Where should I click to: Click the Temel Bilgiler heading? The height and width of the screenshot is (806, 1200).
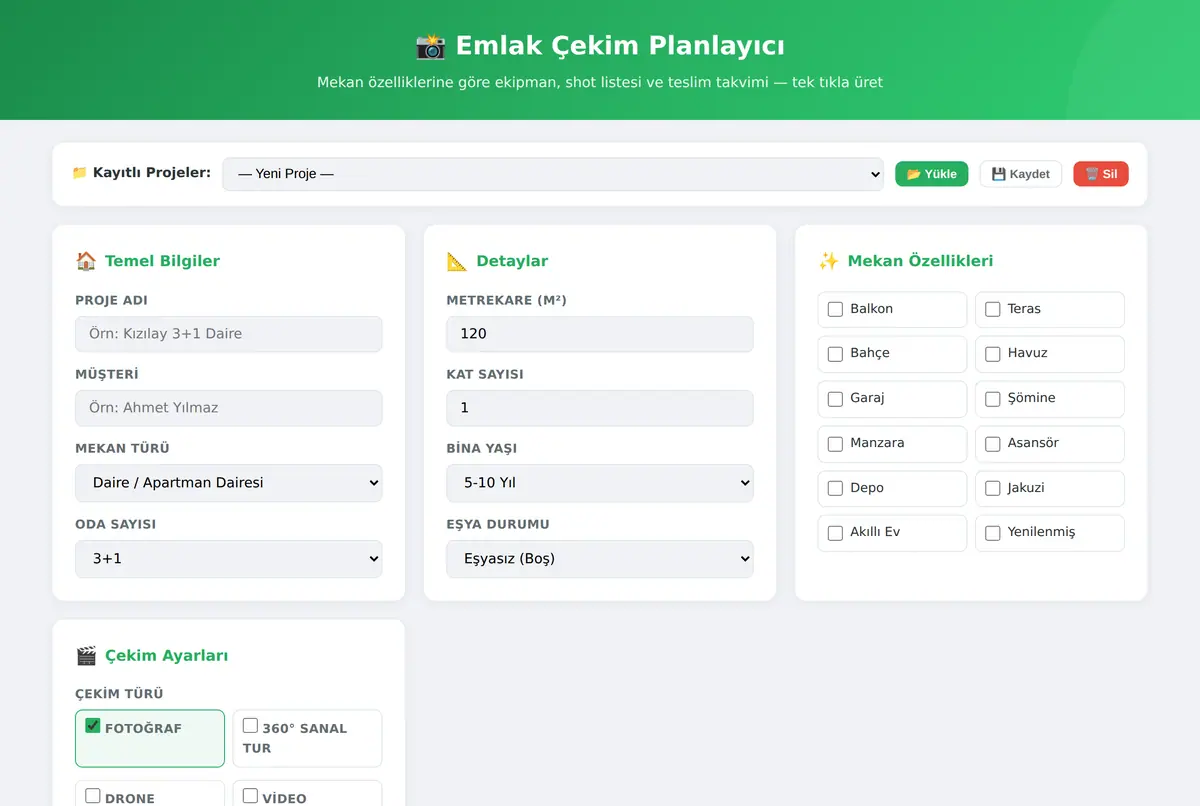click(x=162, y=261)
